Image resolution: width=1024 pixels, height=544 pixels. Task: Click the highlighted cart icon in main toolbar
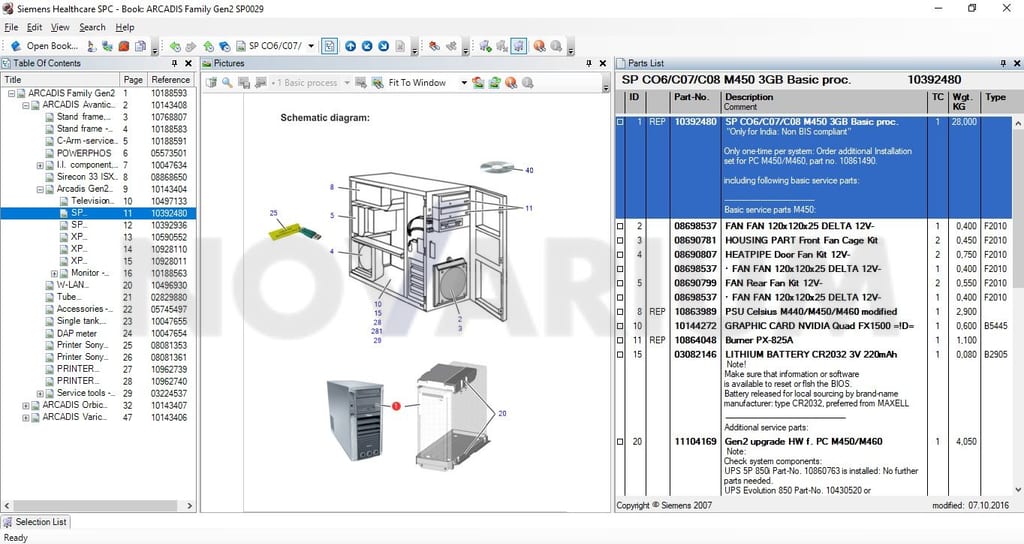[x=519, y=46]
